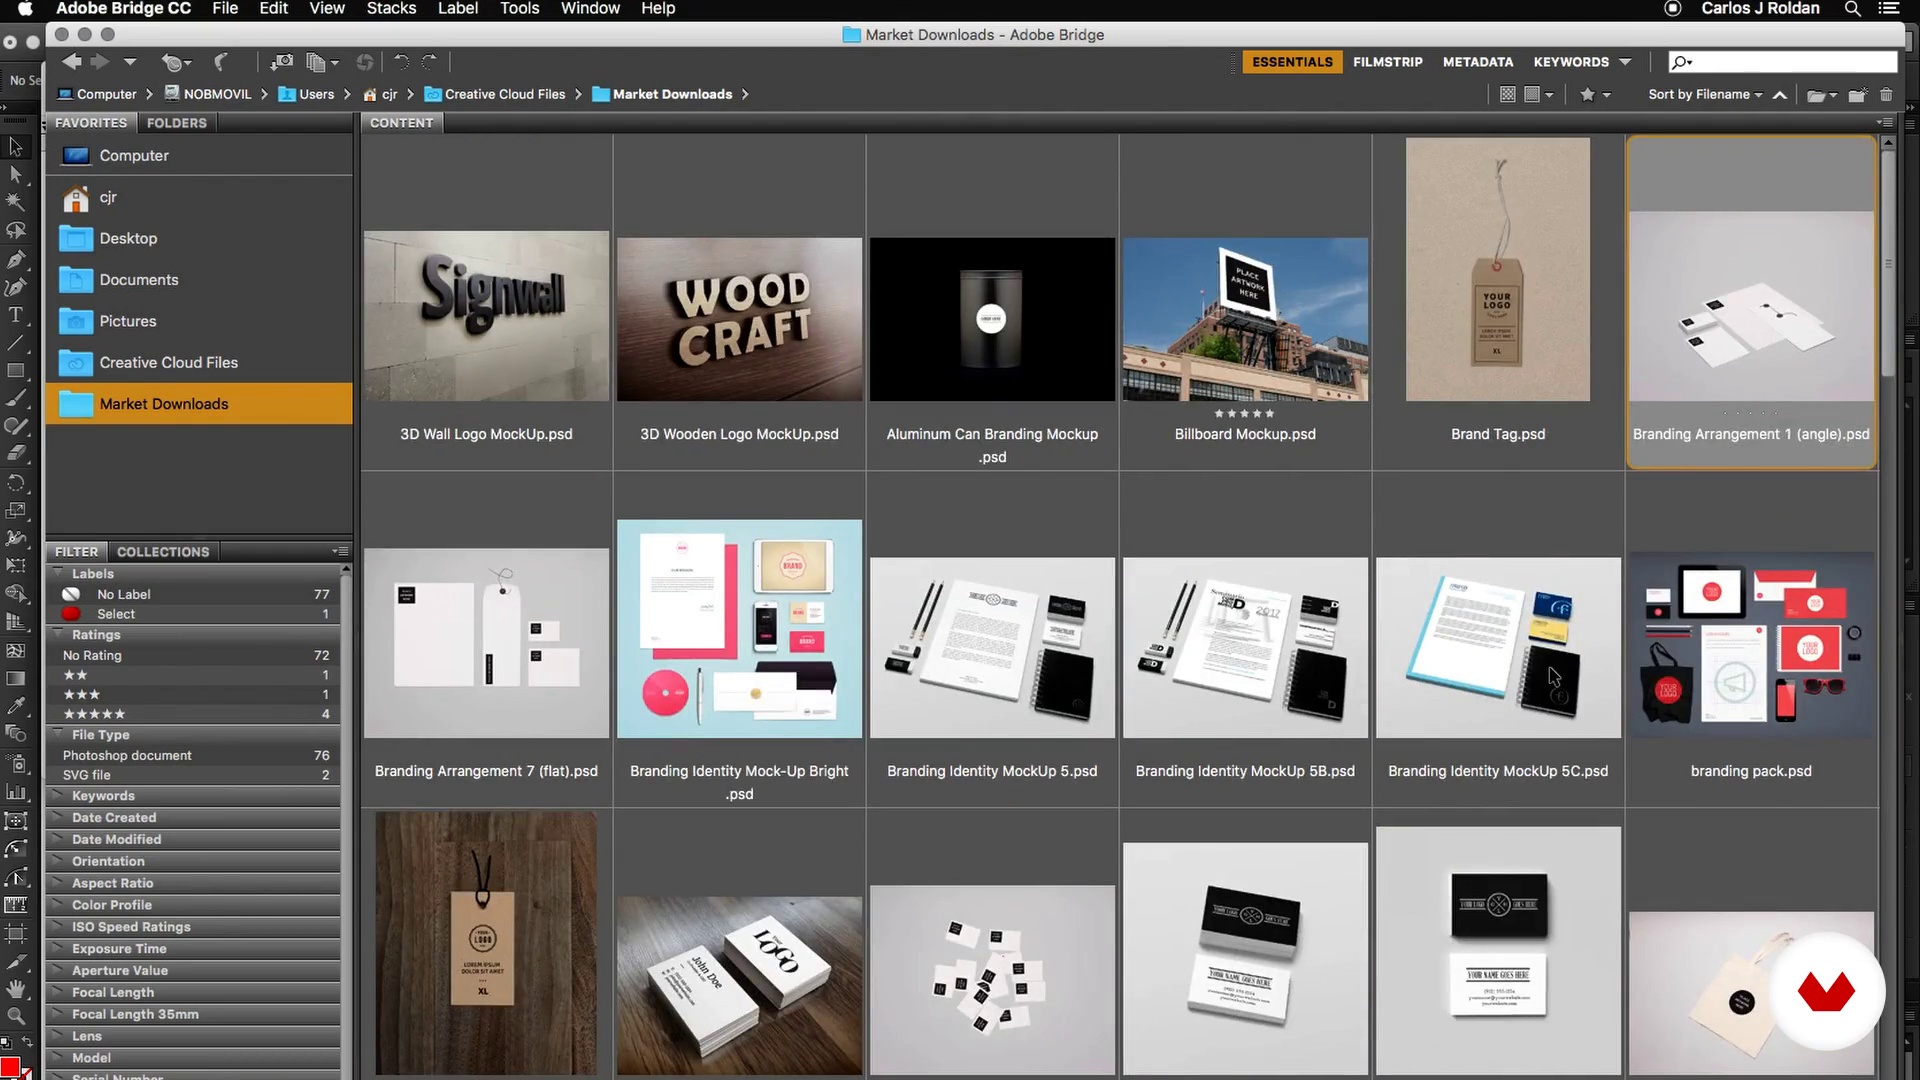
Task: Collapse the File Type filter section
Action: coord(59,734)
